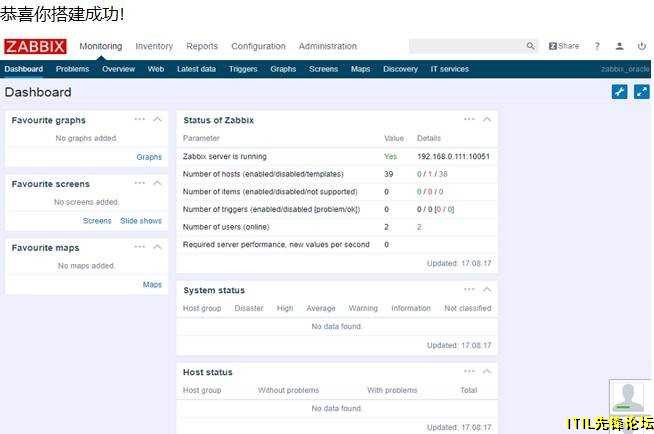This screenshot has width=654, height=434.
Task: Open System status widget menu dots
Action: (469, 289)
